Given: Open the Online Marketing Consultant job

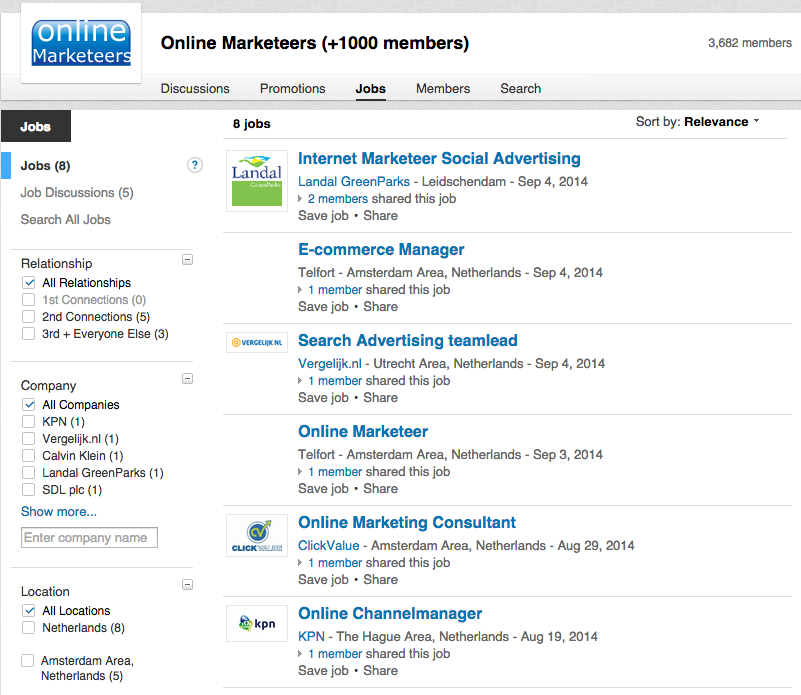Looking at the screenshot, I should 407,522.
